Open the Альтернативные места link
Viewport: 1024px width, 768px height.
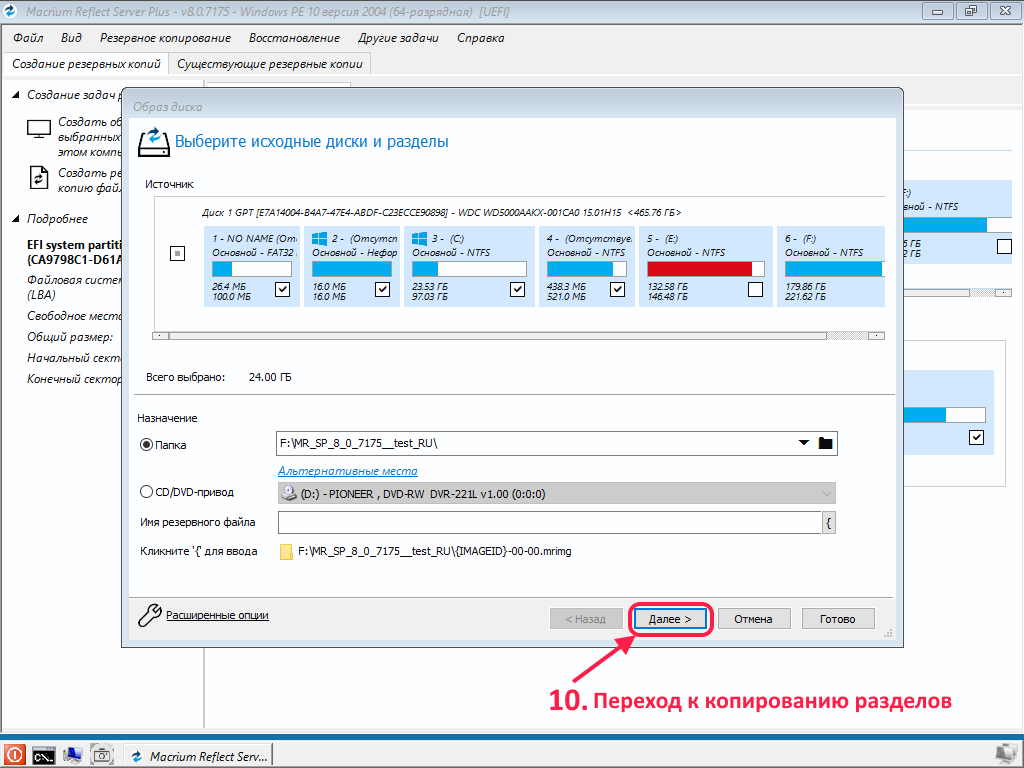tap(347, 471)
